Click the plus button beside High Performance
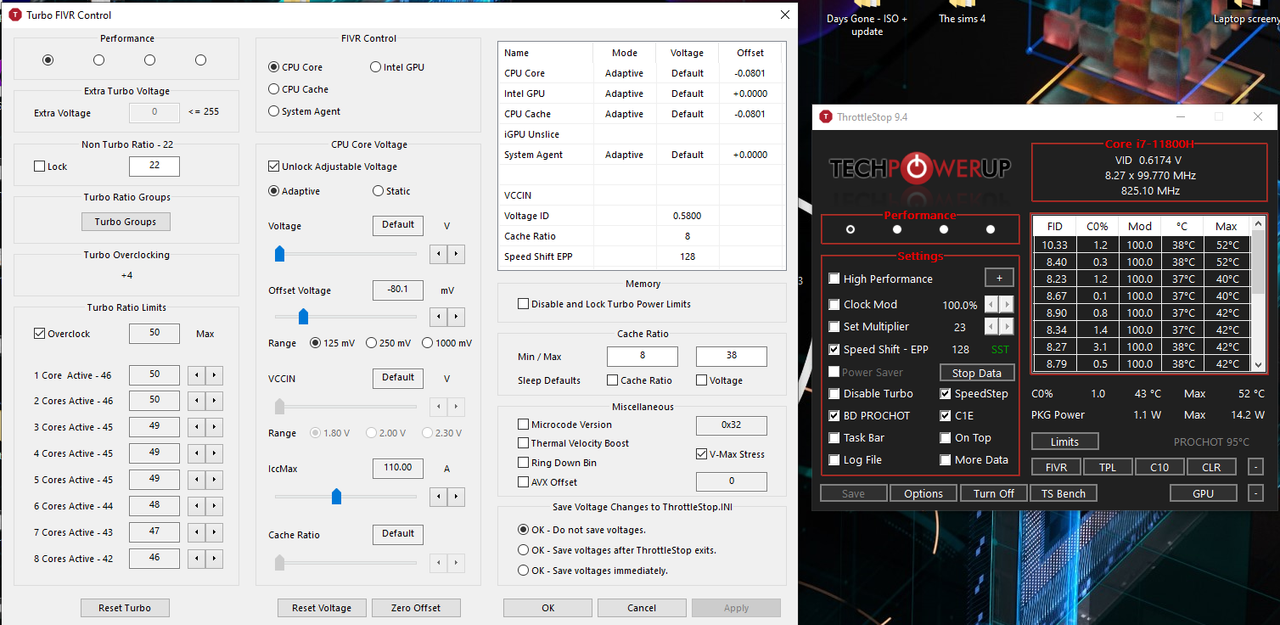This screenshot has width=1280, height=625. point(999,278)
